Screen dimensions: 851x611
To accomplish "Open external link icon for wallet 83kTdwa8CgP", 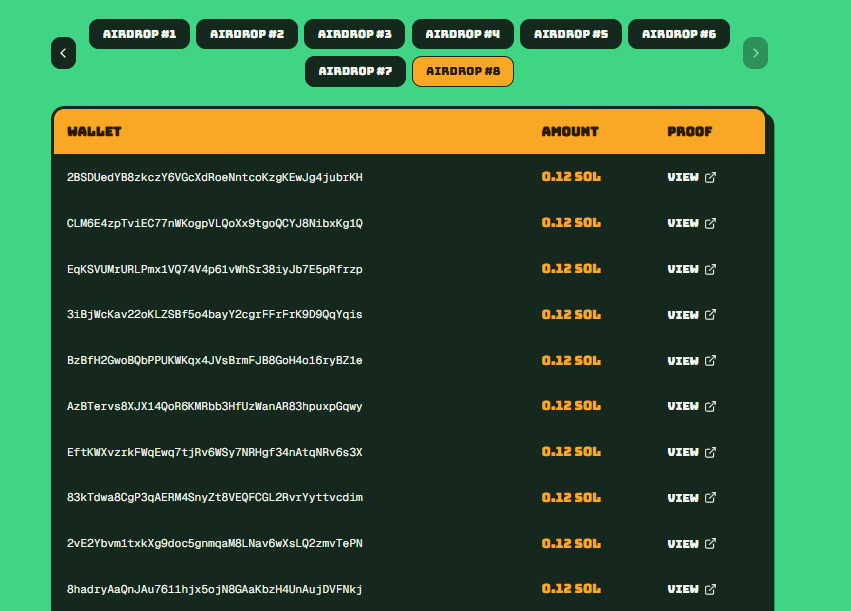I will pyautogui.click(x=710, y=498).
